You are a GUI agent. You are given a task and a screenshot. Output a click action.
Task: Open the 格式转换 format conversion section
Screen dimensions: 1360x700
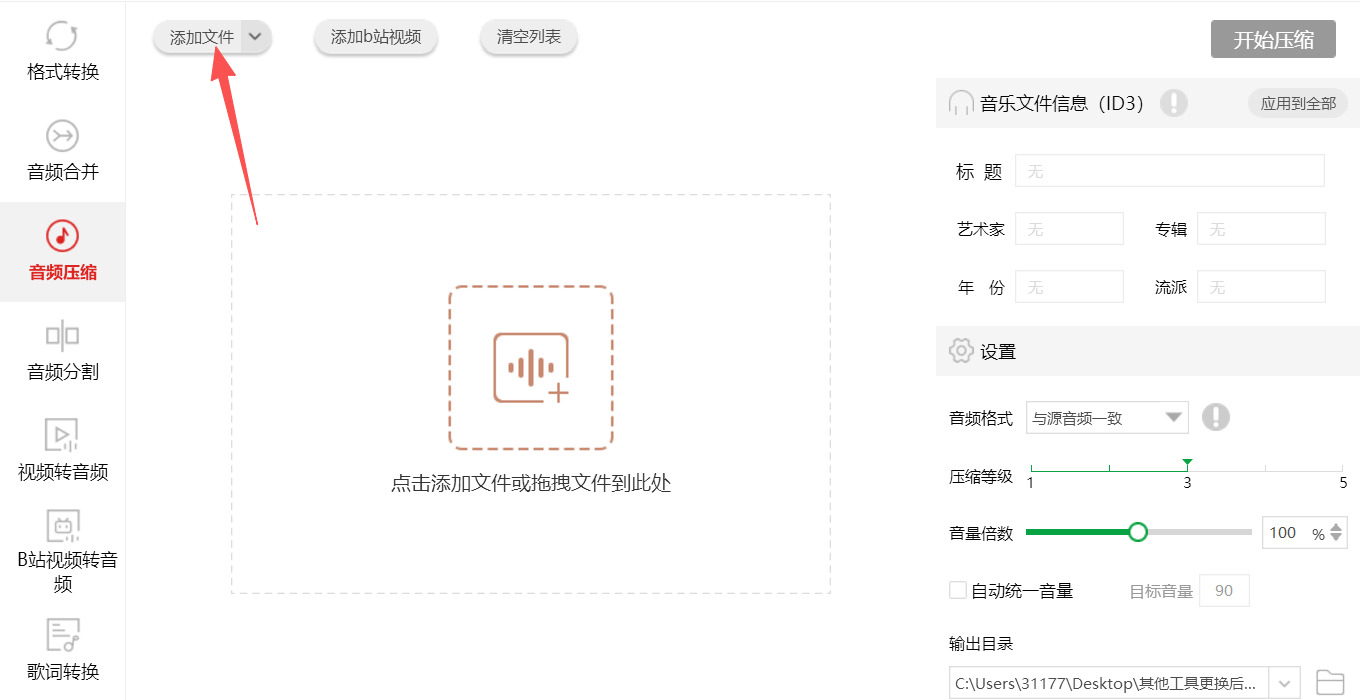click(63, 52)
